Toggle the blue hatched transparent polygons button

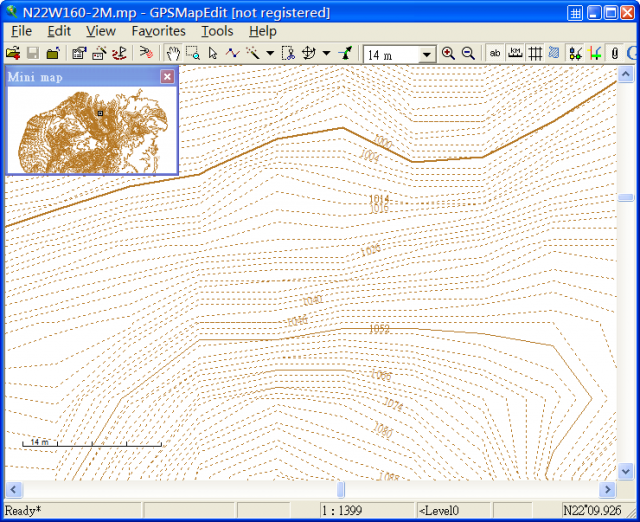[x=554, y=53]
